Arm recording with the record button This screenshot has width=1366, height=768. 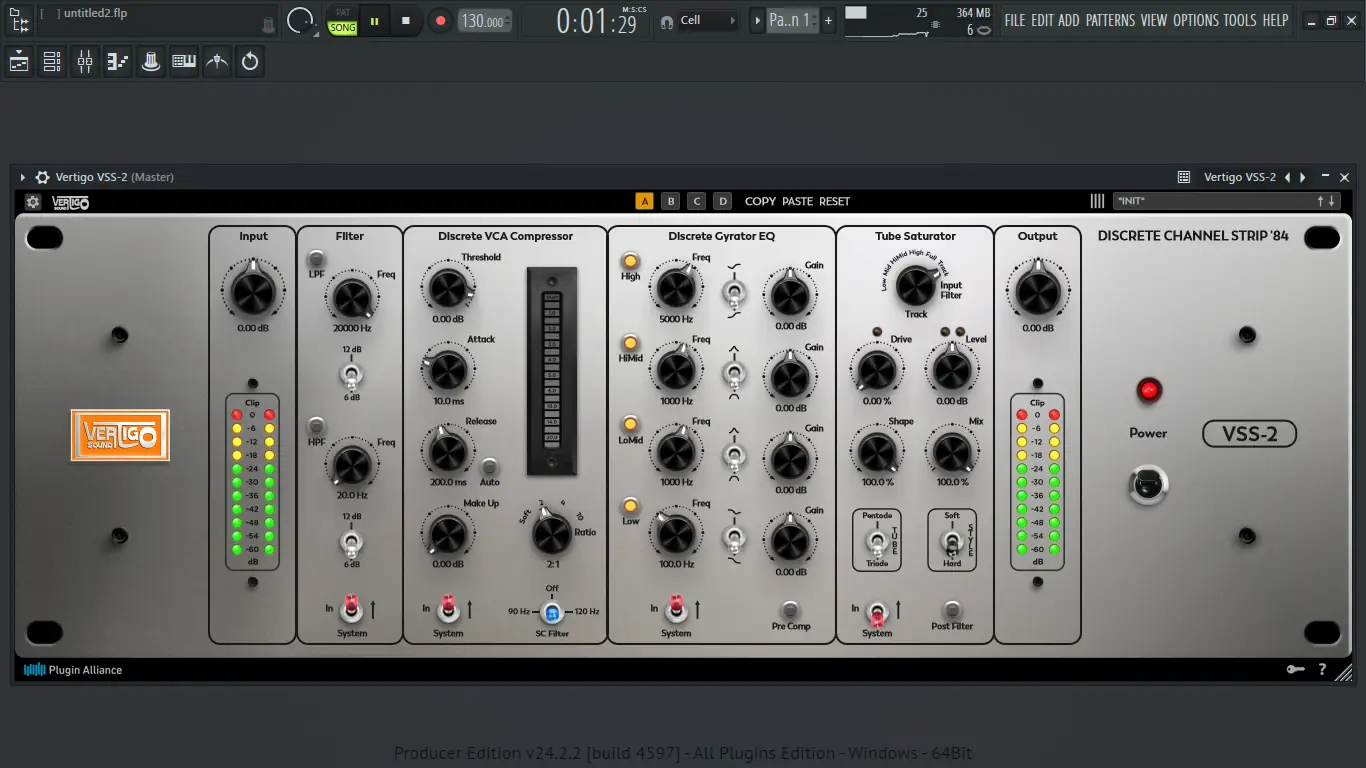coord(440,20)
